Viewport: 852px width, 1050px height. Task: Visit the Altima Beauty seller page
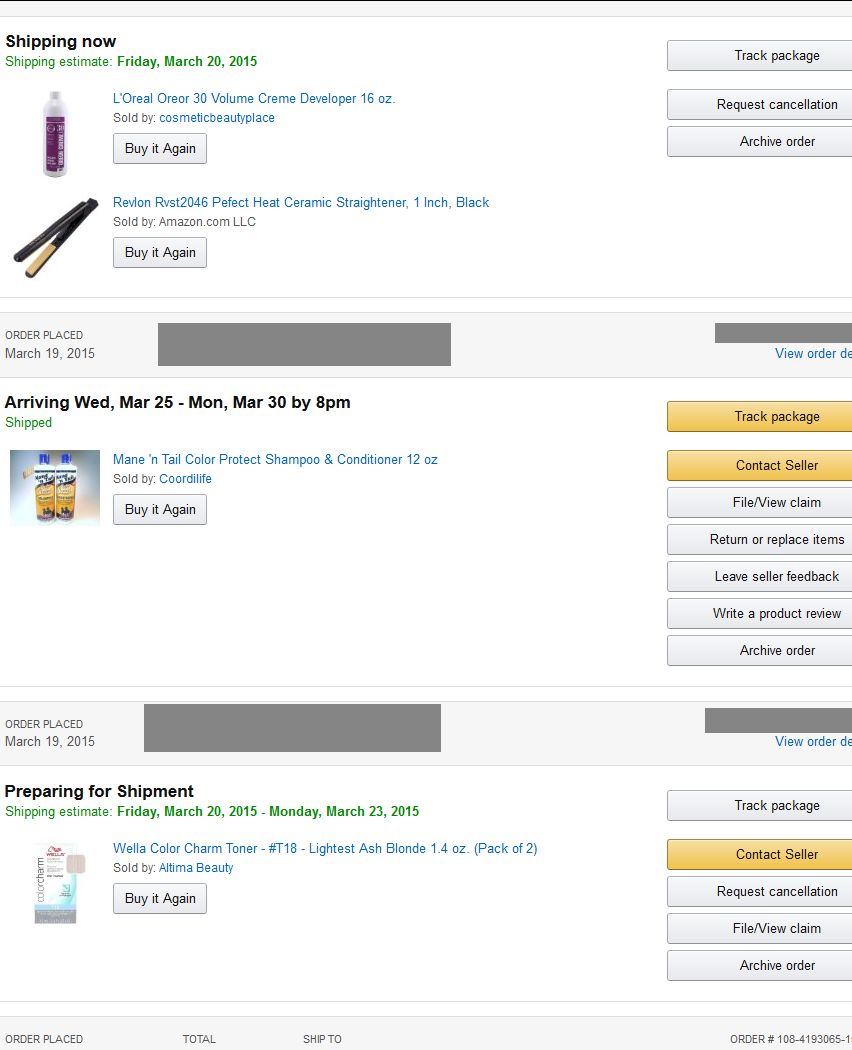coord(196,868)
